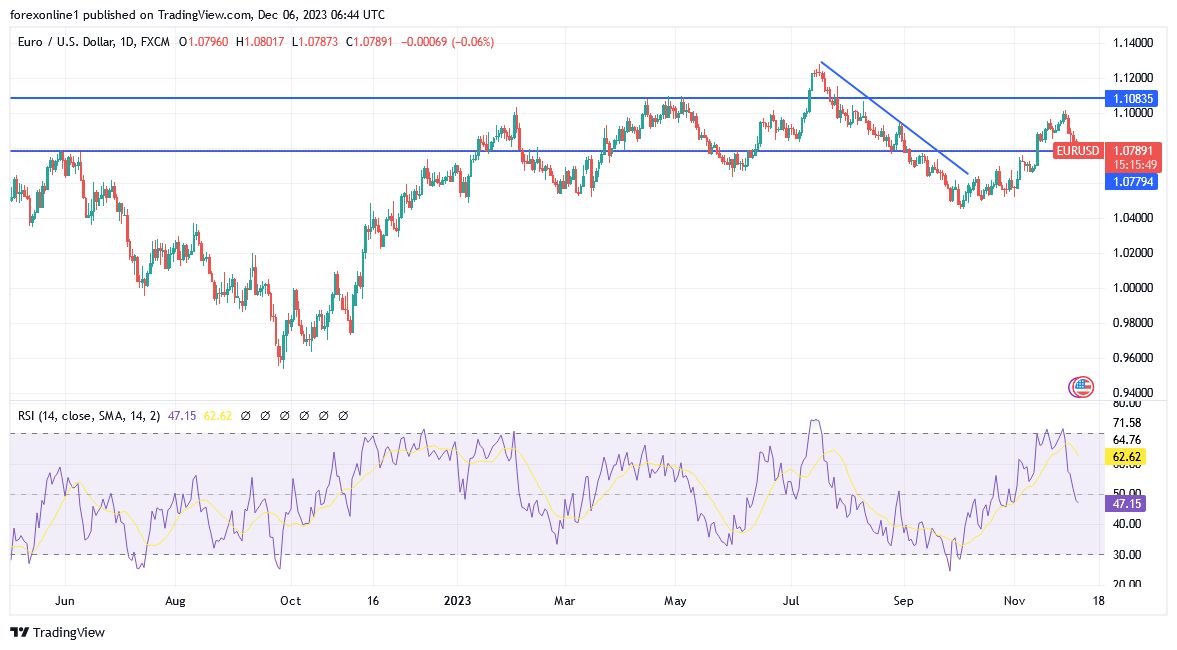Click the 0.94000 price axis label
The width and height of the screenshot is (1177, 650).
coord(1133,393)
